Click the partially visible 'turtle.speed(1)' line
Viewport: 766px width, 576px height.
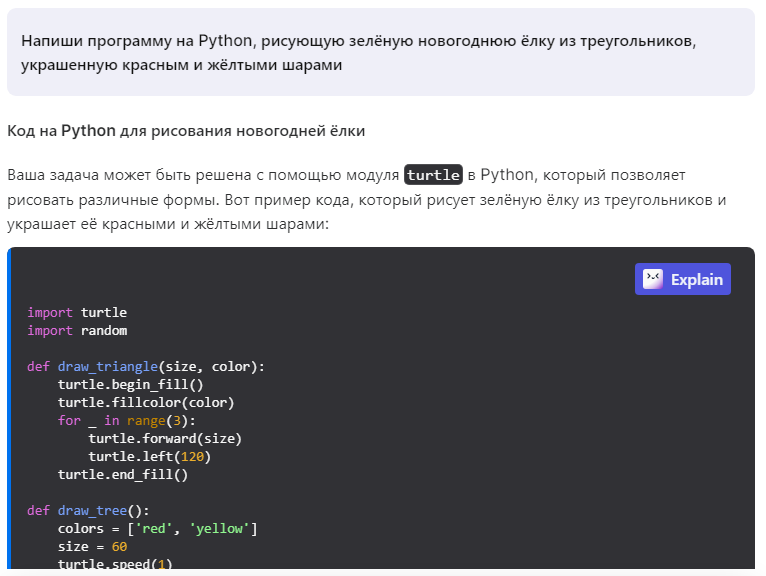(115, 563)
